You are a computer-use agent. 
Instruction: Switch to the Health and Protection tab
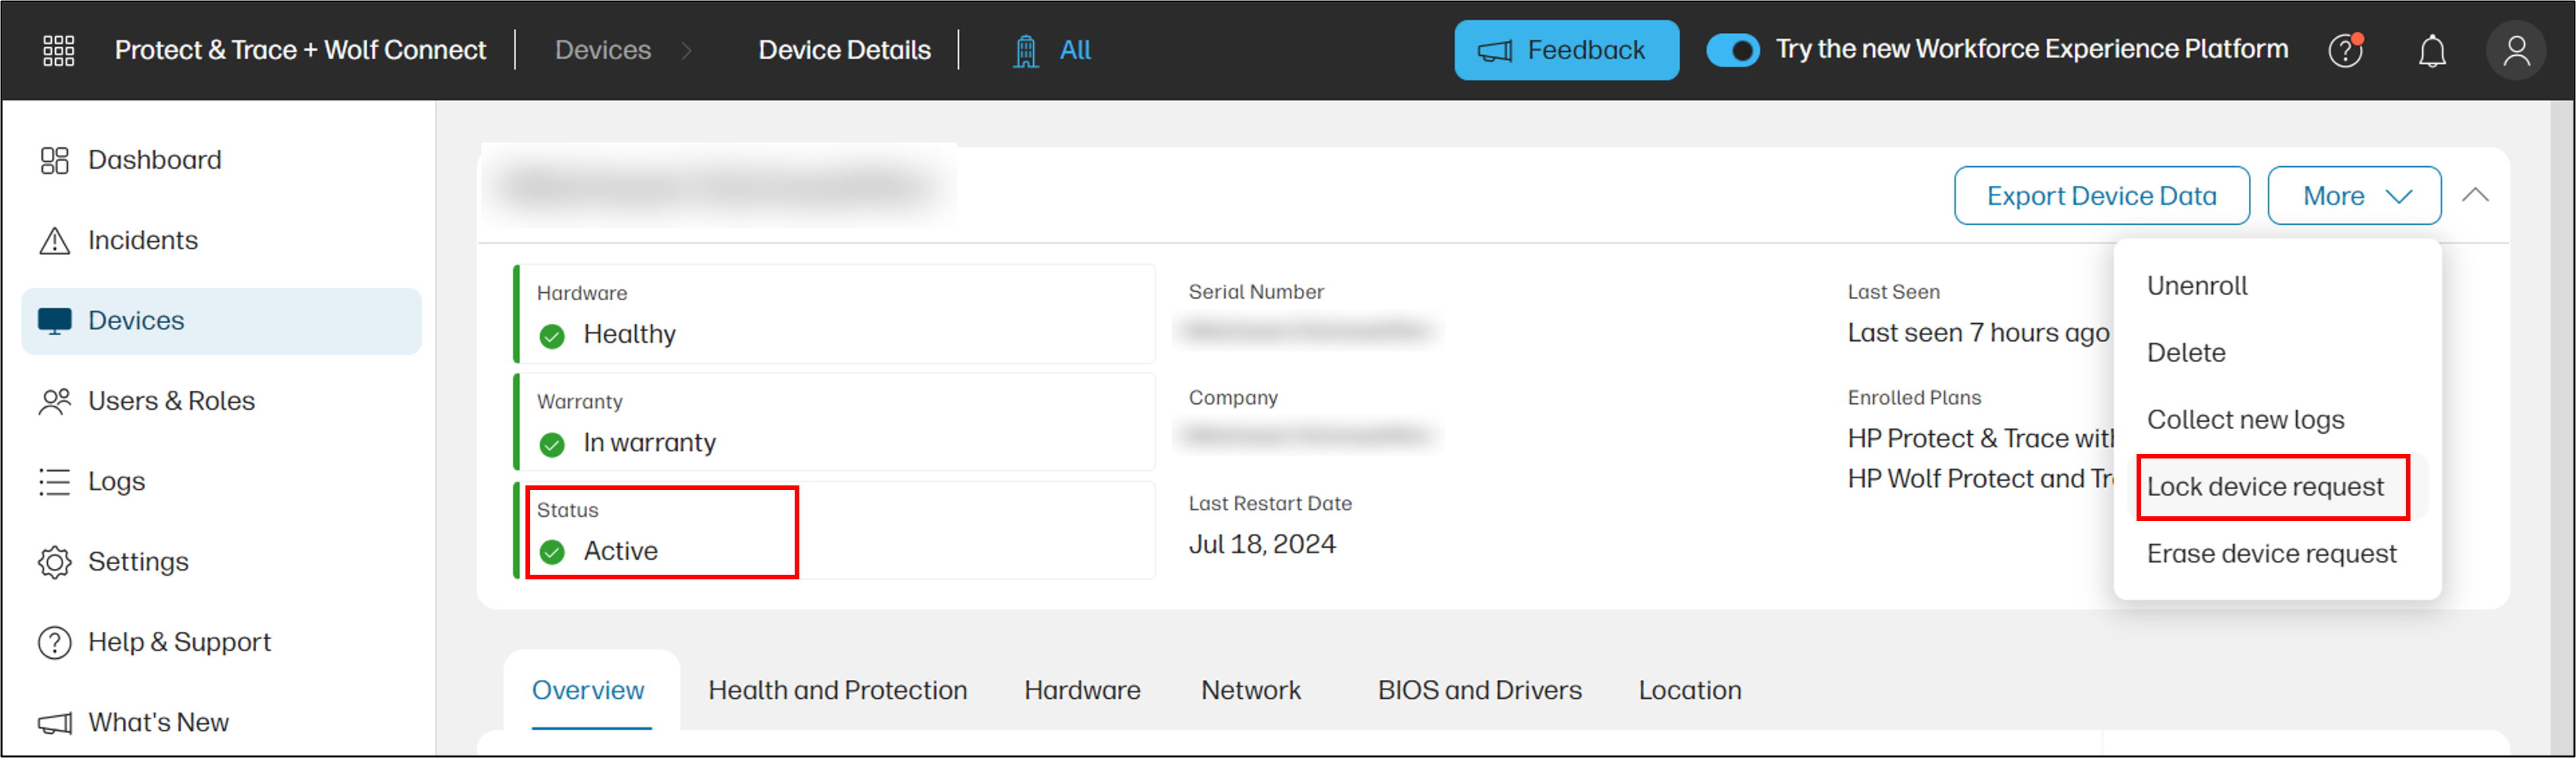coord(837,690)
